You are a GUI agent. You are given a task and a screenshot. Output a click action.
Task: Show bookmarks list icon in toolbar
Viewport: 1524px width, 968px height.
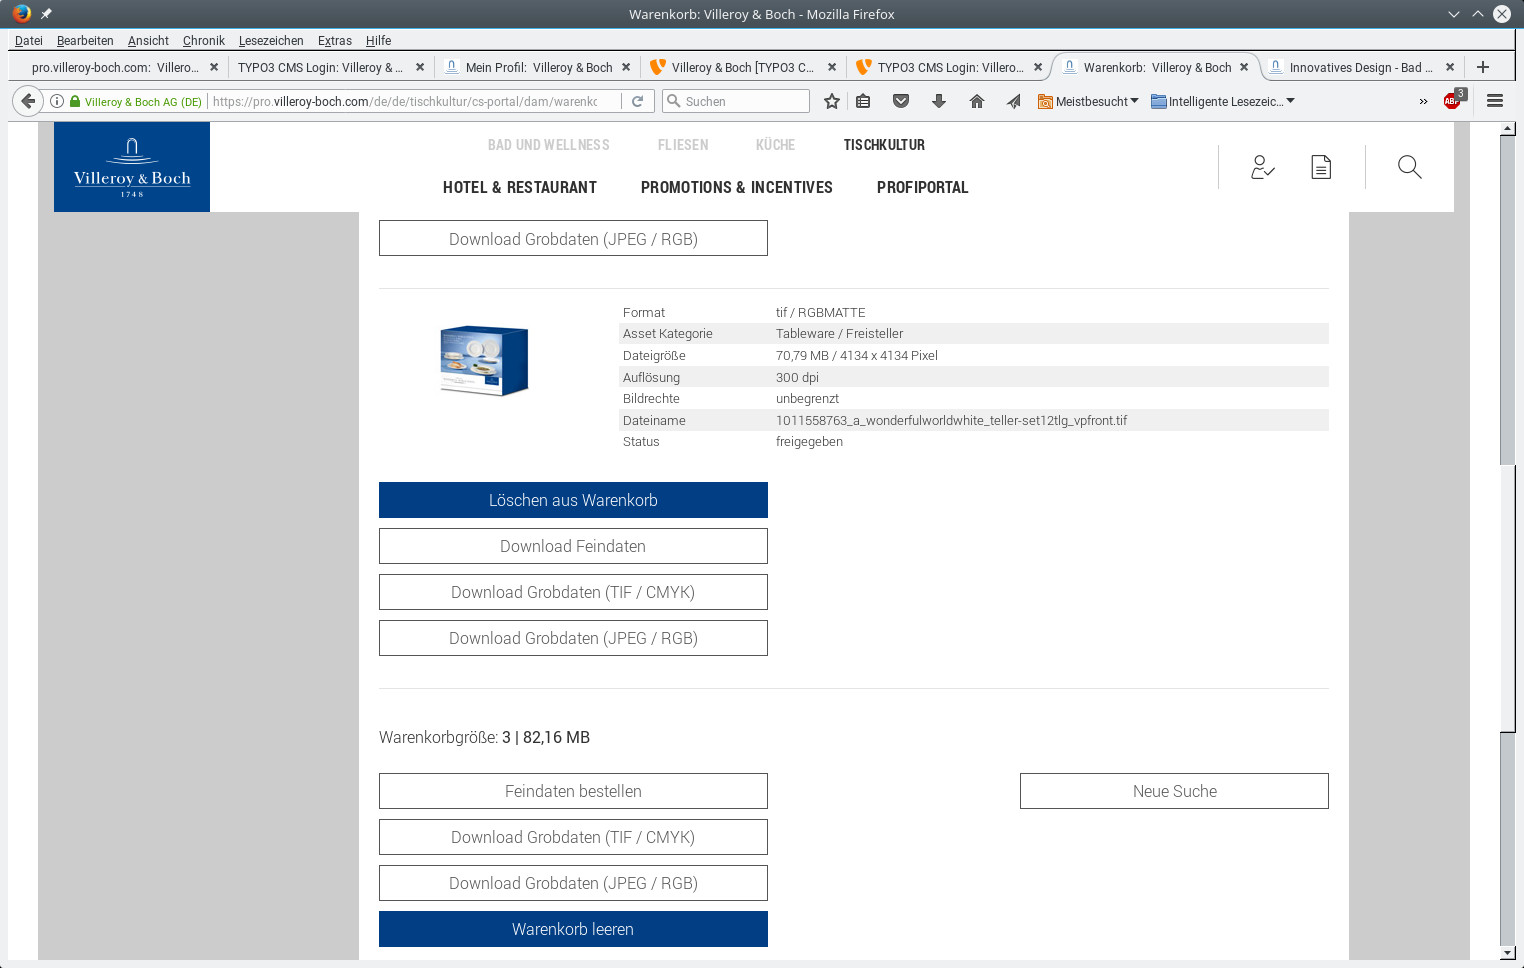863,101
